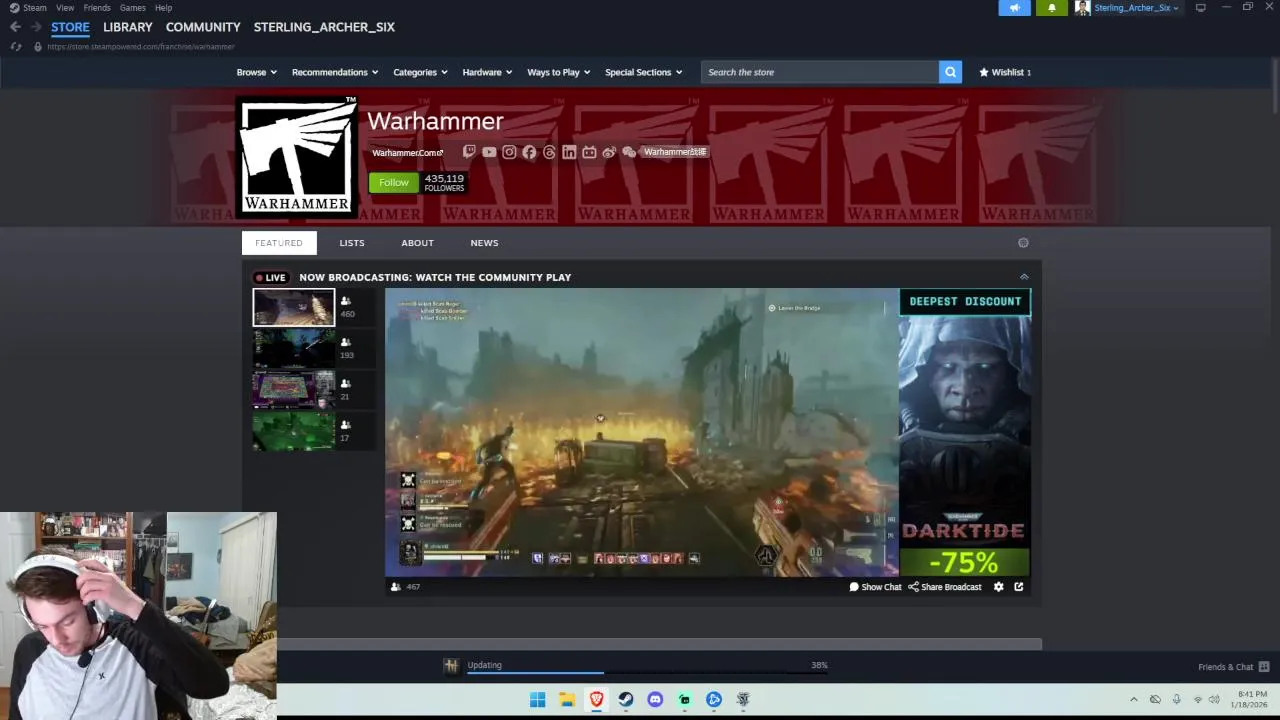Open the Twitch social link icon
This screenshot has height=720, width=1280.
469,152
